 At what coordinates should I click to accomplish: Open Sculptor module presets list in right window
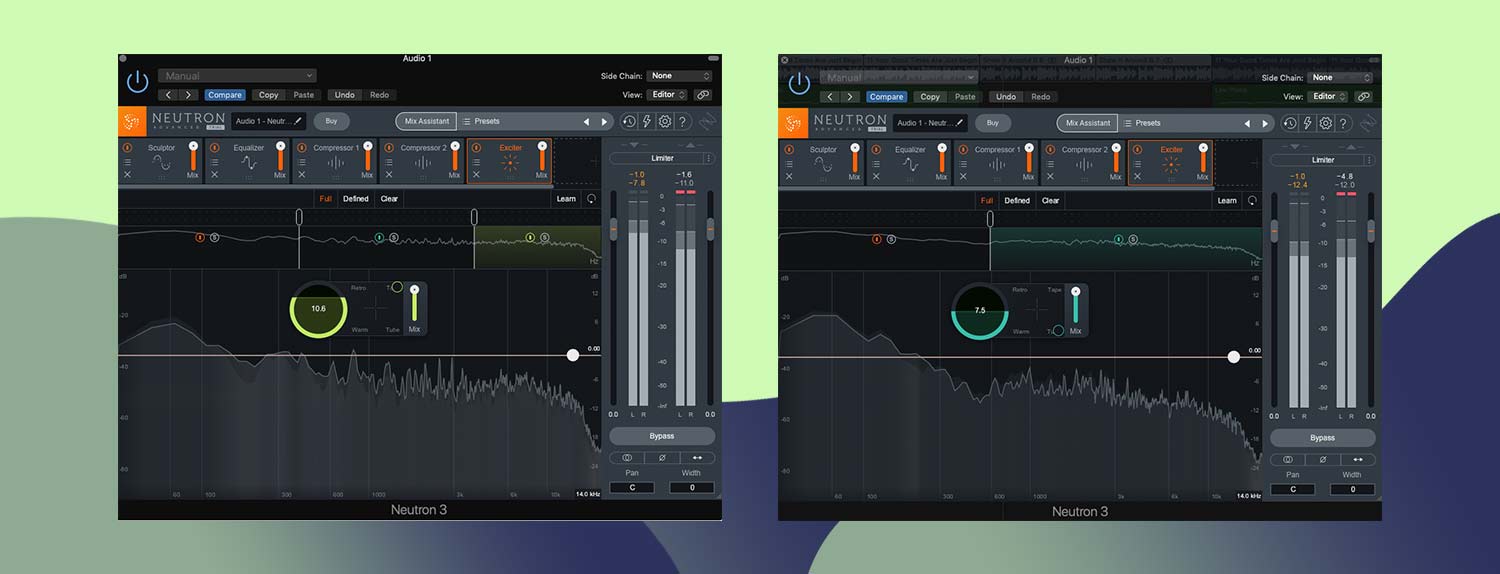[788, 164]
